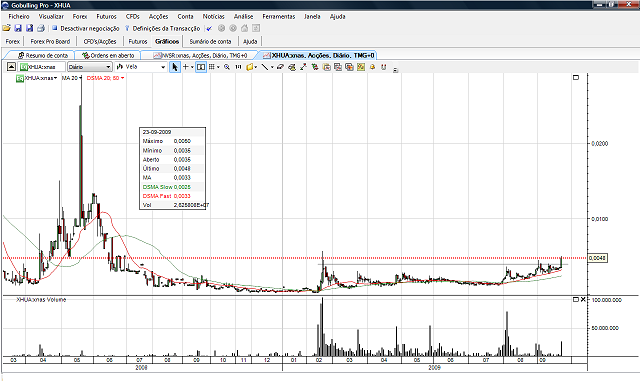
Task: Open the Forex Pro Board section
Action: [x=50, y=41]
